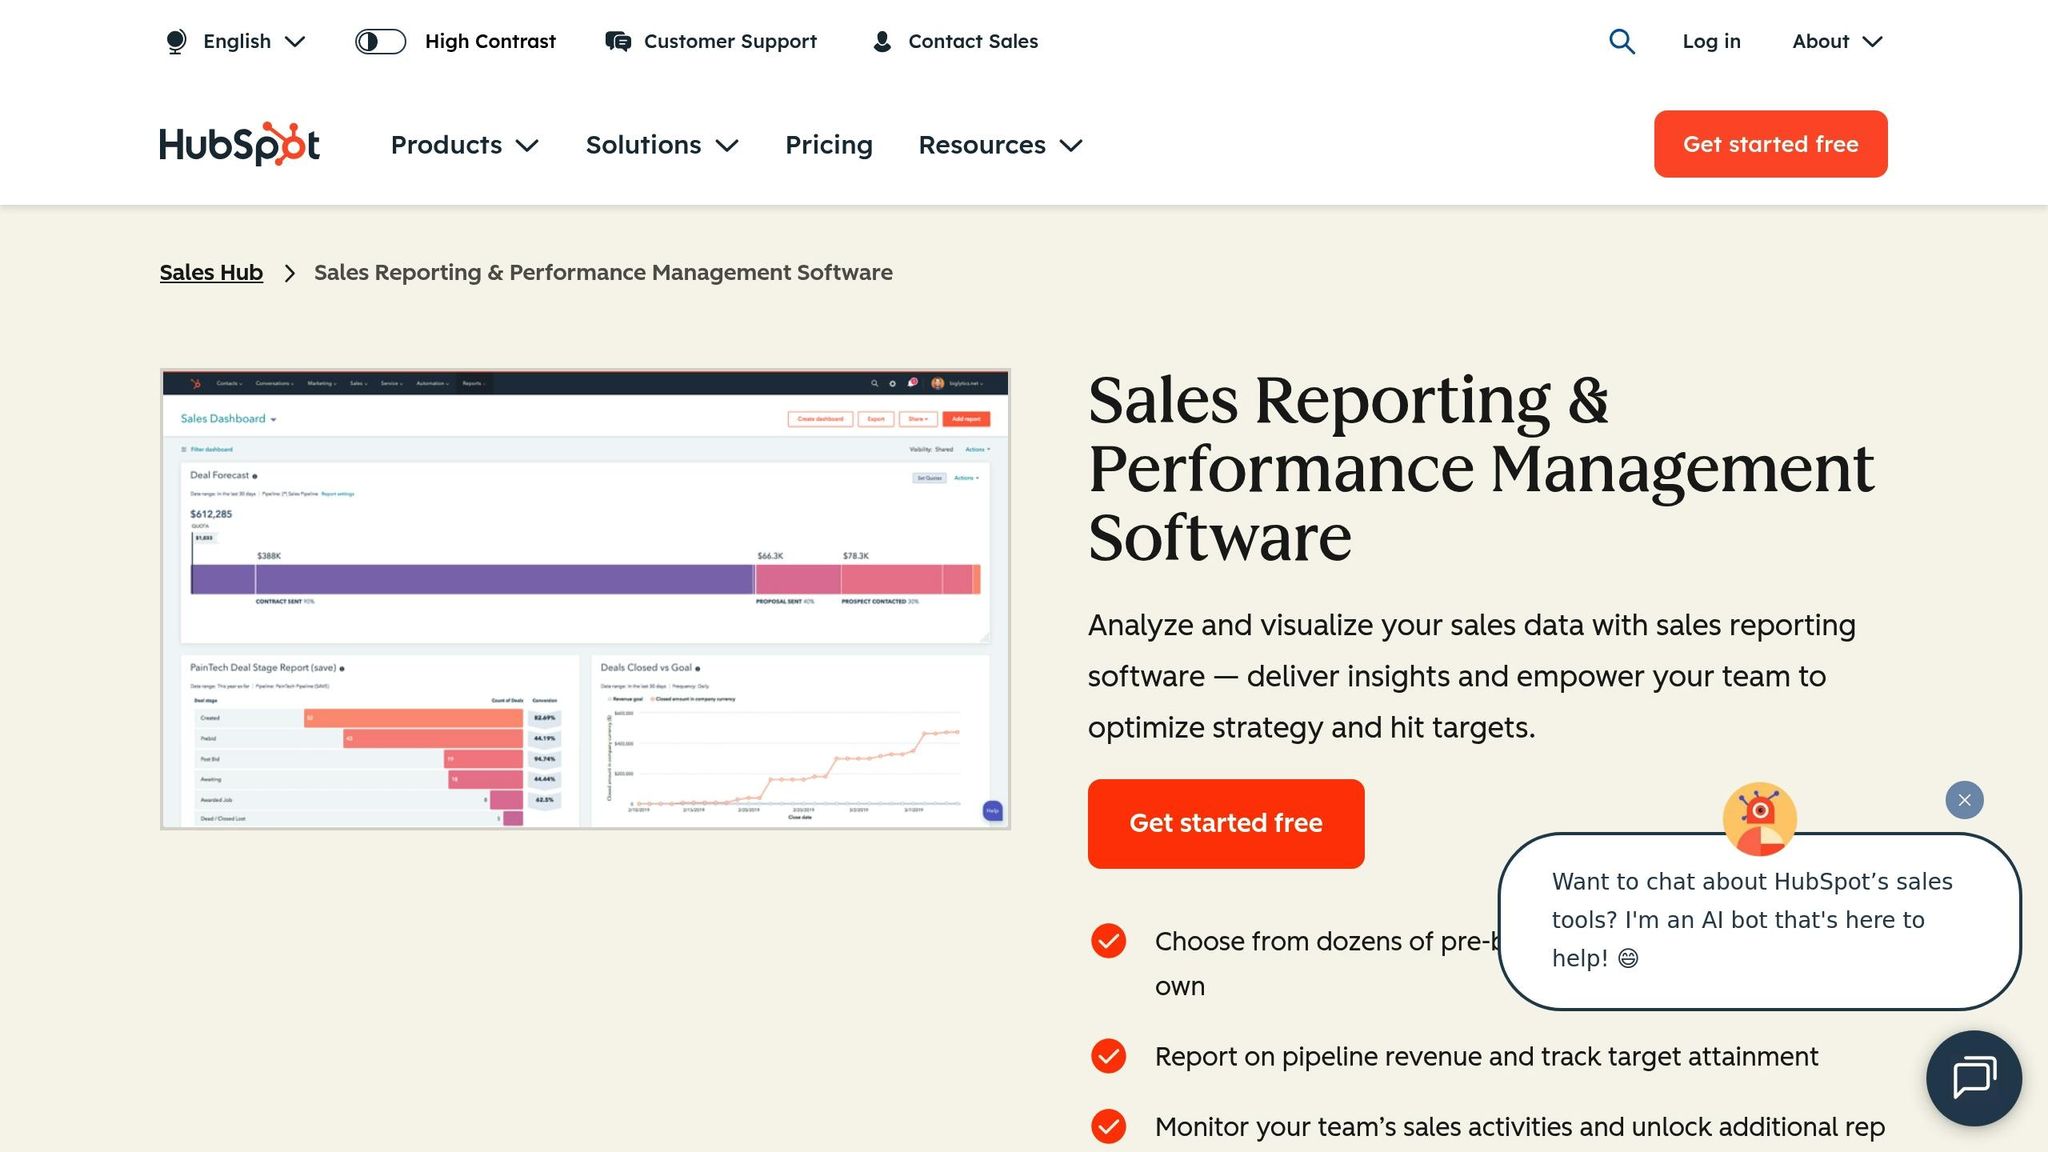This screenshot has width=2048, height=1152.
Task: Toggle the High Contrast switch
Action: (x=380, y=41)
